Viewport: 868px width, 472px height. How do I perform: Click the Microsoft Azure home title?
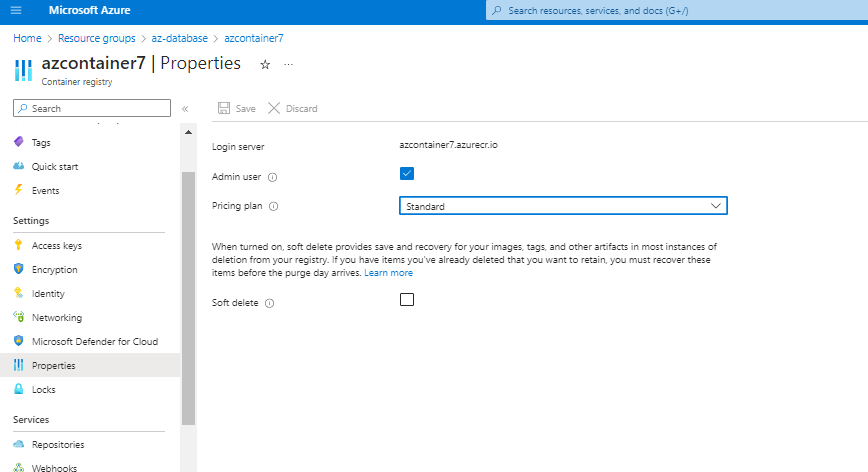[90, 10]
